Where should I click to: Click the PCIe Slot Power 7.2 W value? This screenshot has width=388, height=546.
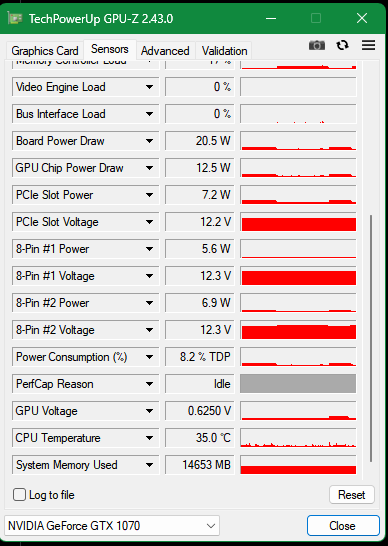200,195
